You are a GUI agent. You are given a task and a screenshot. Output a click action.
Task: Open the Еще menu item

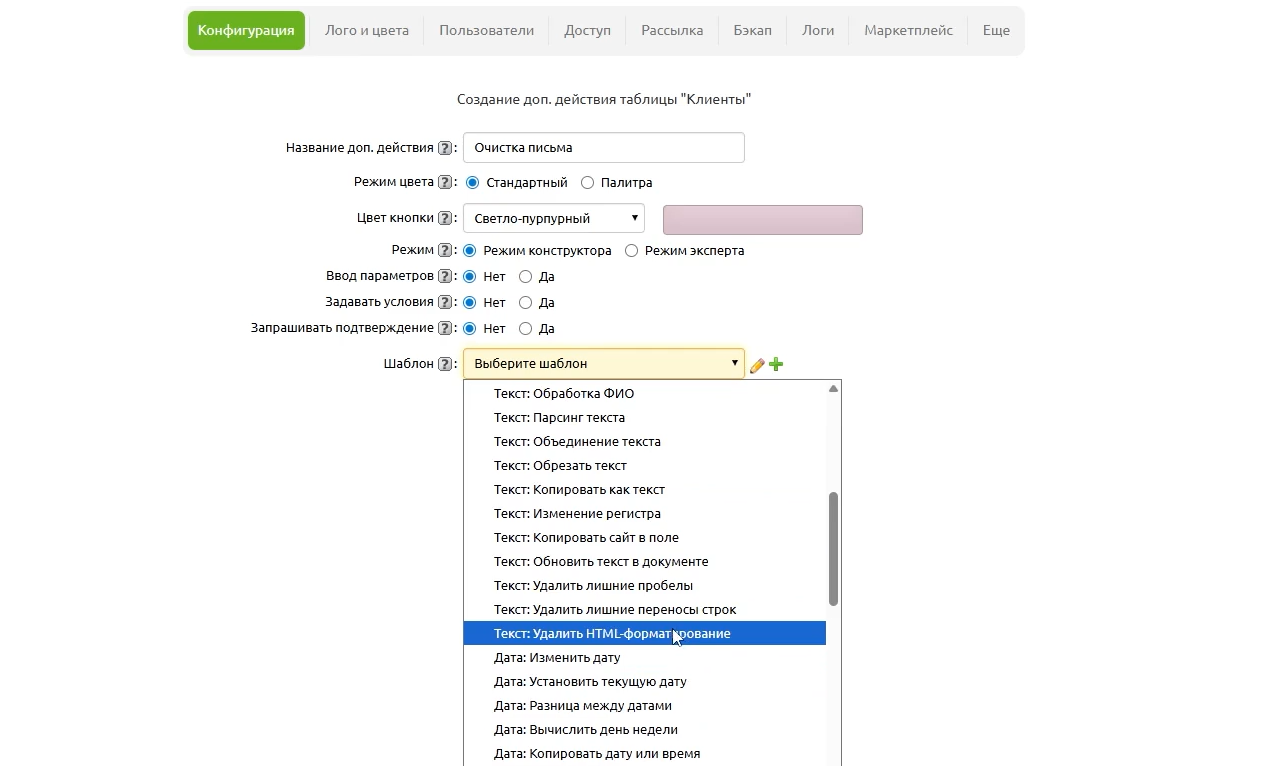click(995, 30)
